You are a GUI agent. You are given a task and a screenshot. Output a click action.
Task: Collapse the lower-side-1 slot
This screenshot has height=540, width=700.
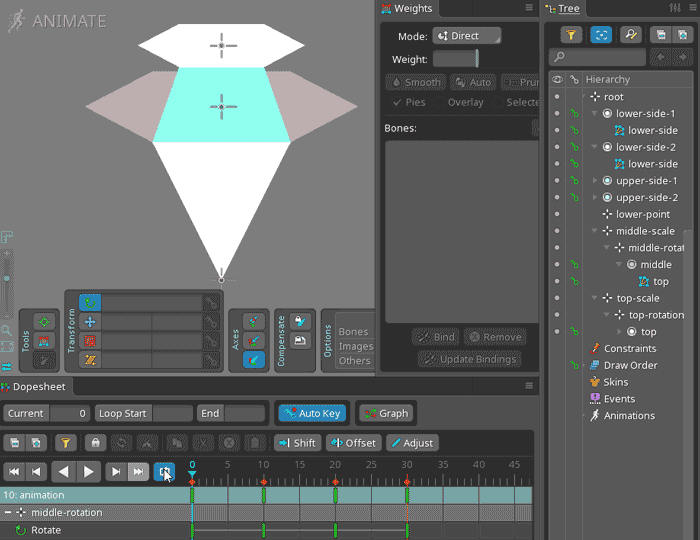[x=594, y=114]
